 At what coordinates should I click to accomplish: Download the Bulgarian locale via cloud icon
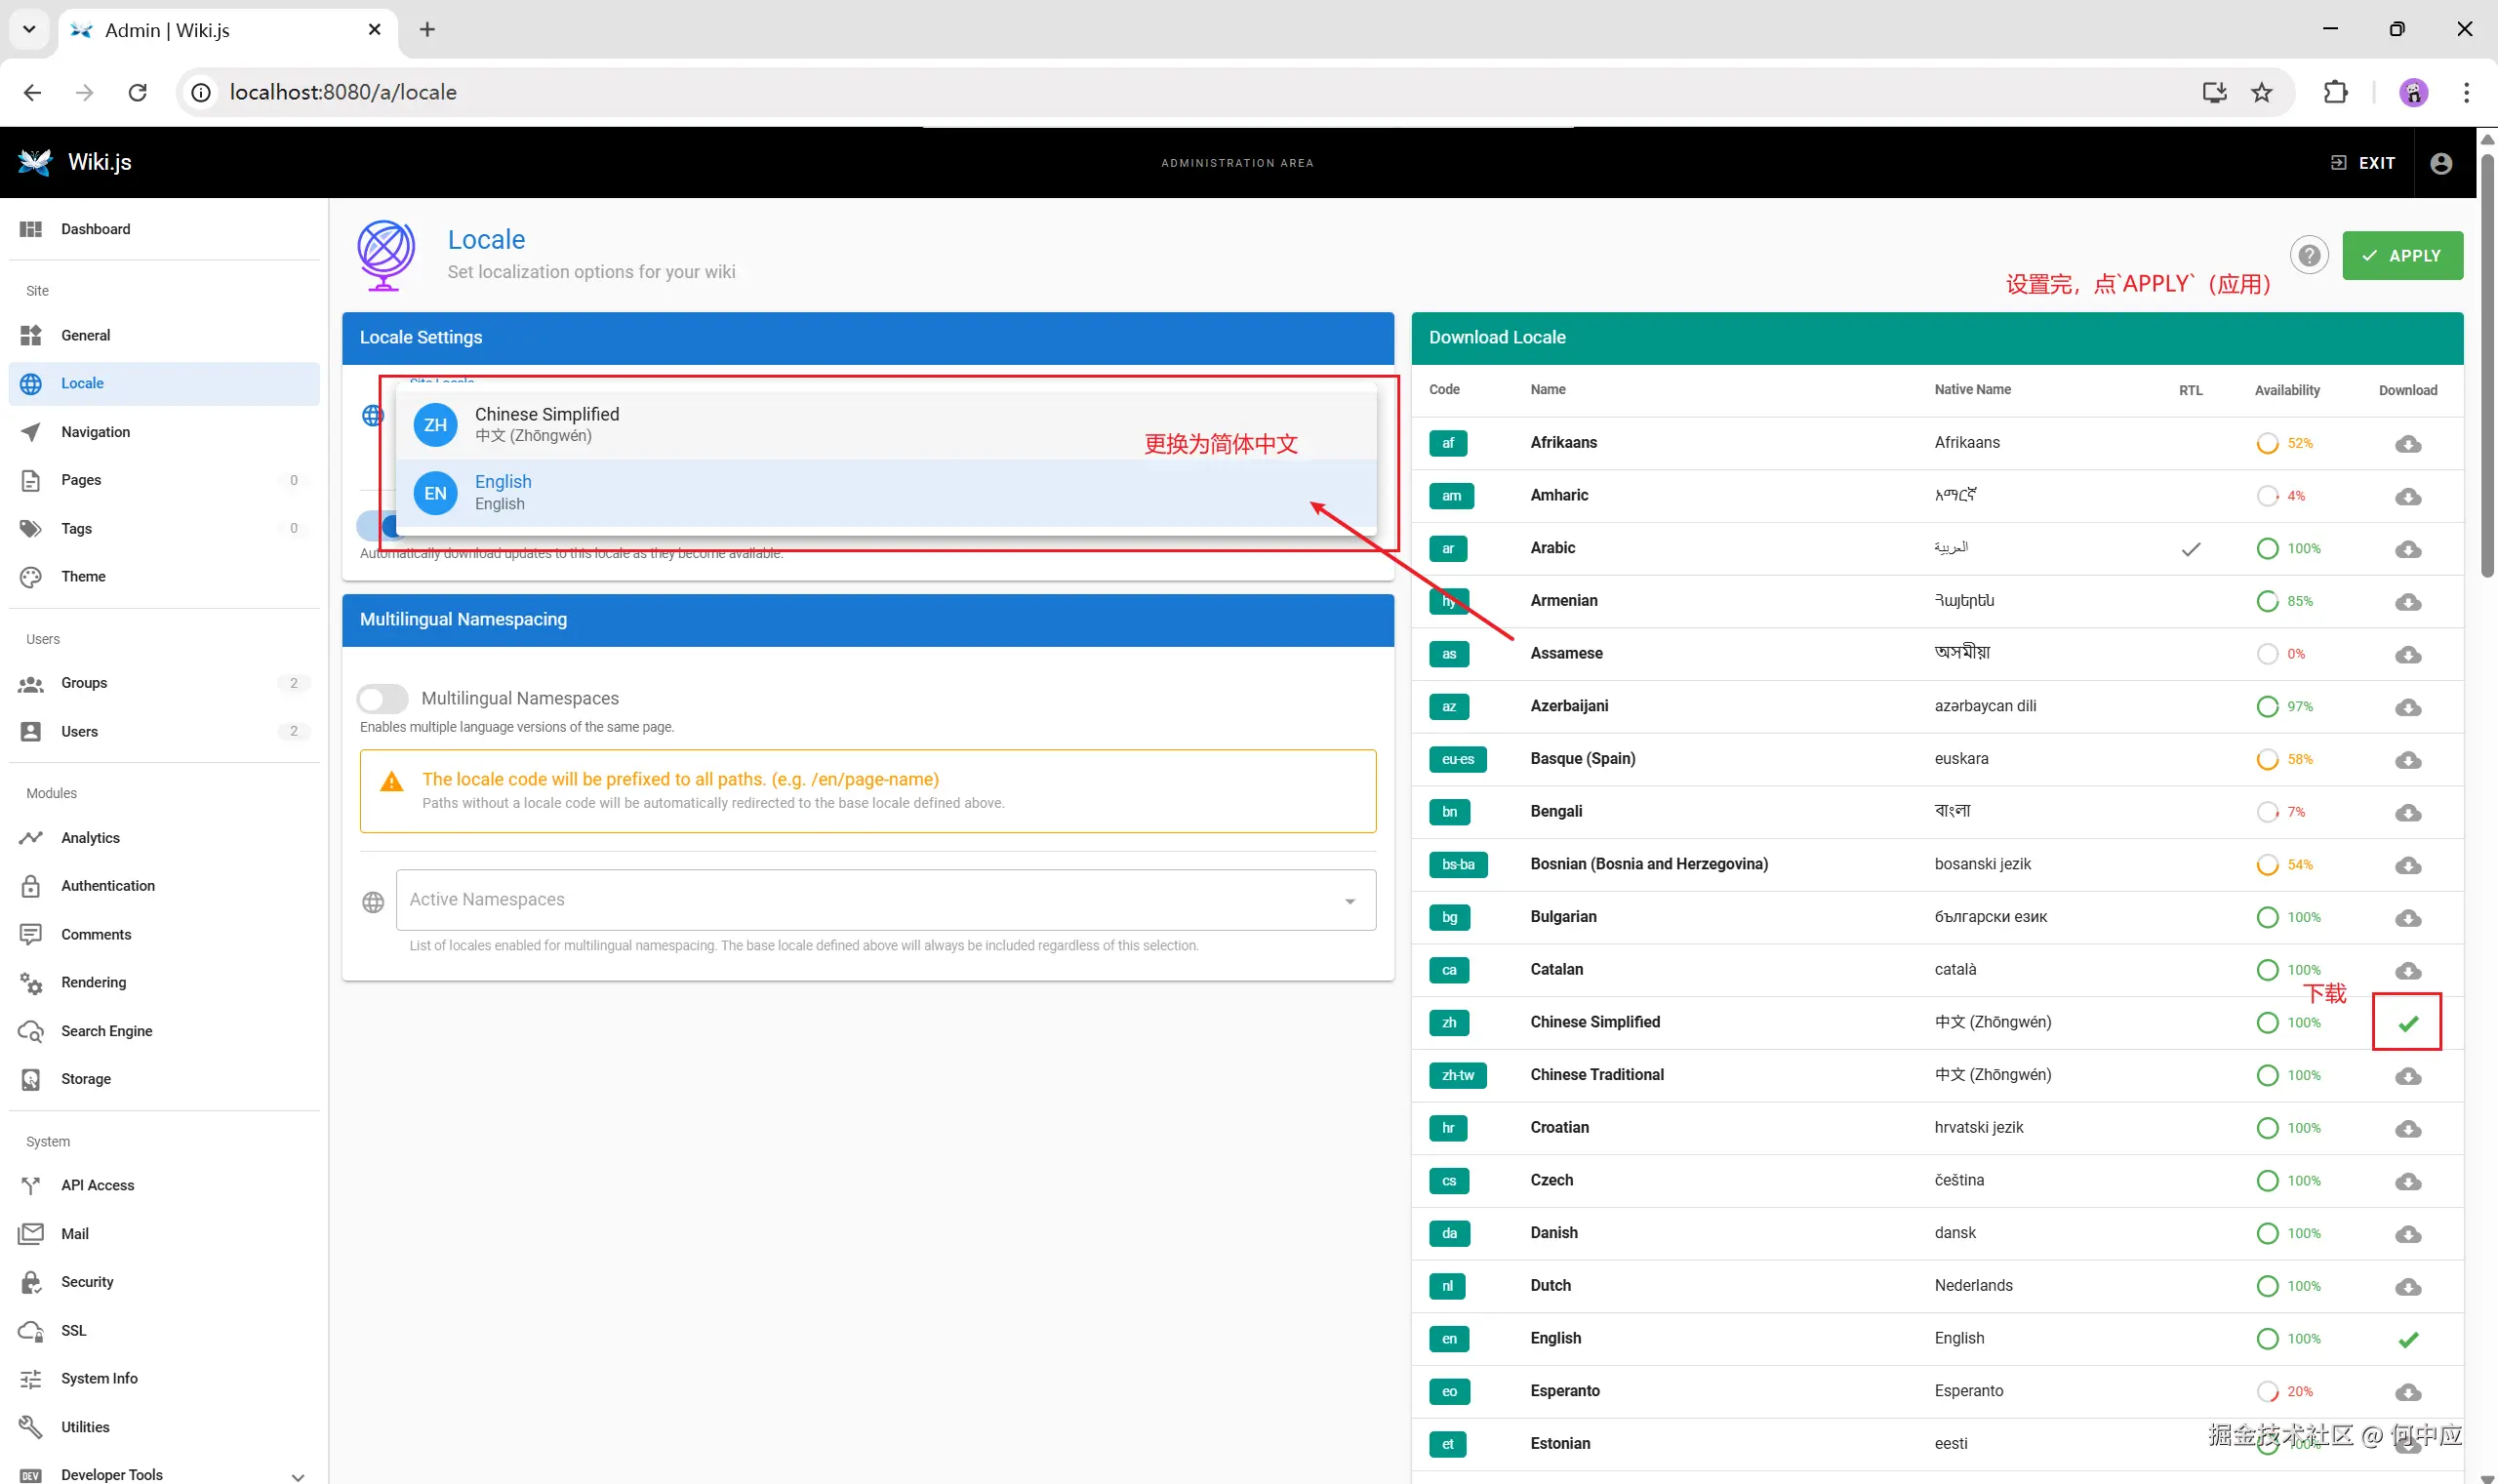click(x=2407, y=918)
